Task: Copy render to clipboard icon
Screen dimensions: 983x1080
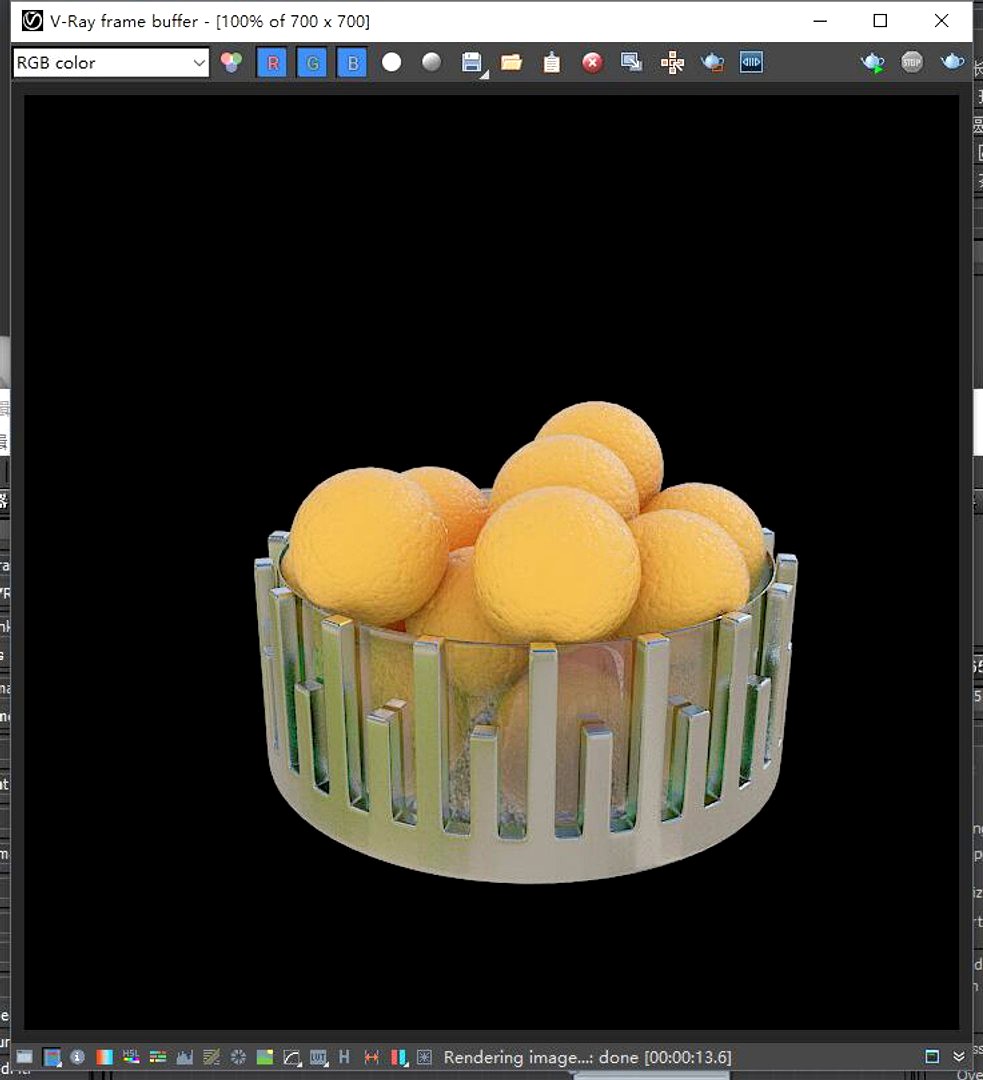Action: pyautogui.click(x=552, y=63)
